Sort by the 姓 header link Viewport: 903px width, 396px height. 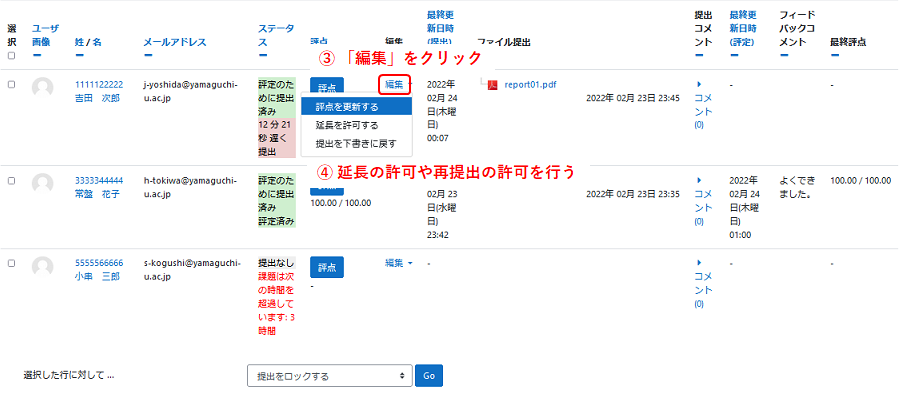(78, 42)
